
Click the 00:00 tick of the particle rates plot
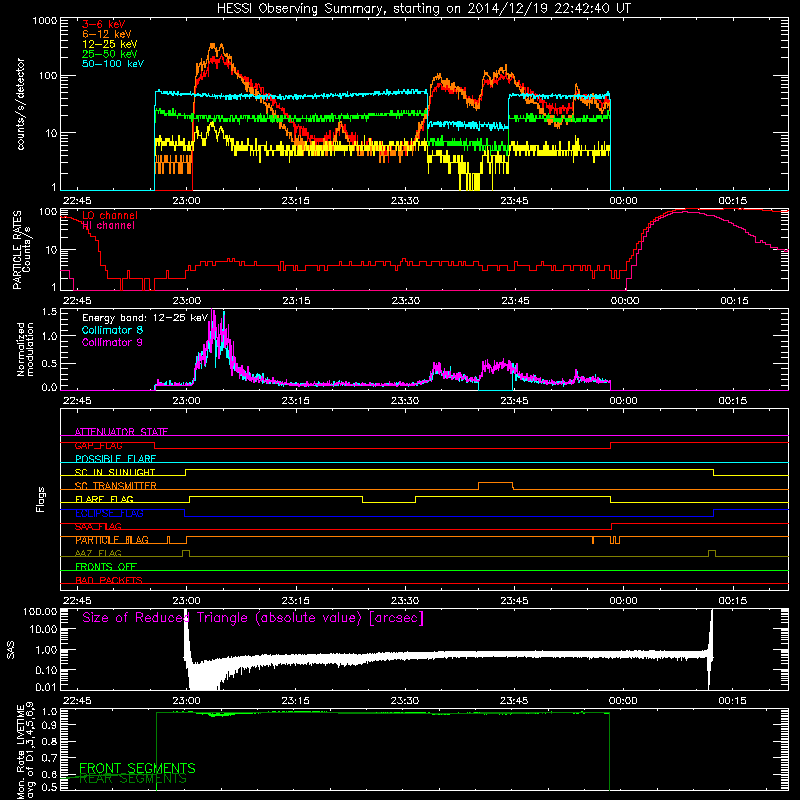624,301
